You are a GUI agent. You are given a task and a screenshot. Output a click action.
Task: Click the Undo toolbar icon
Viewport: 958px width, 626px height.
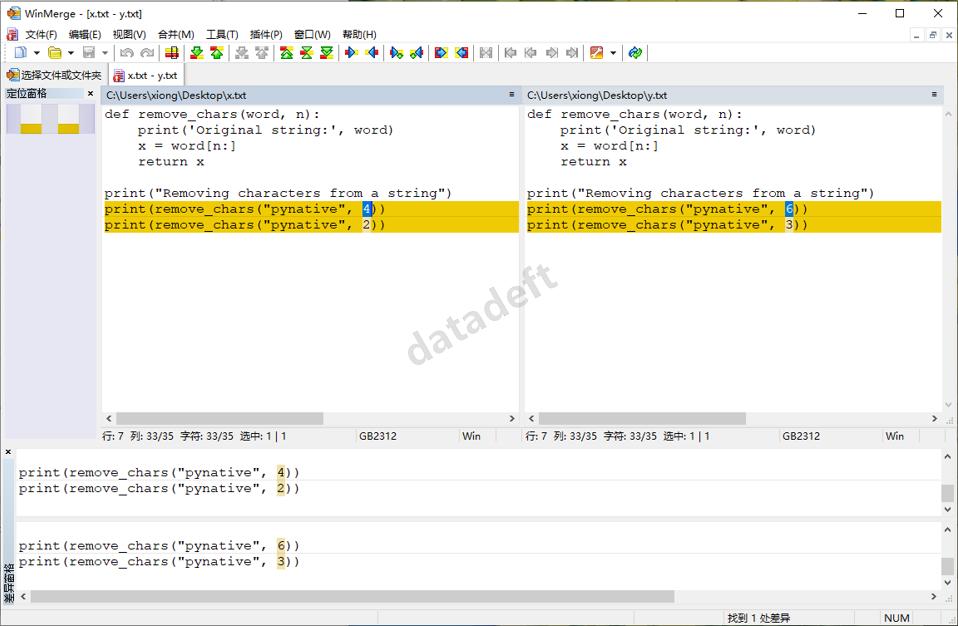coord(126,53)
